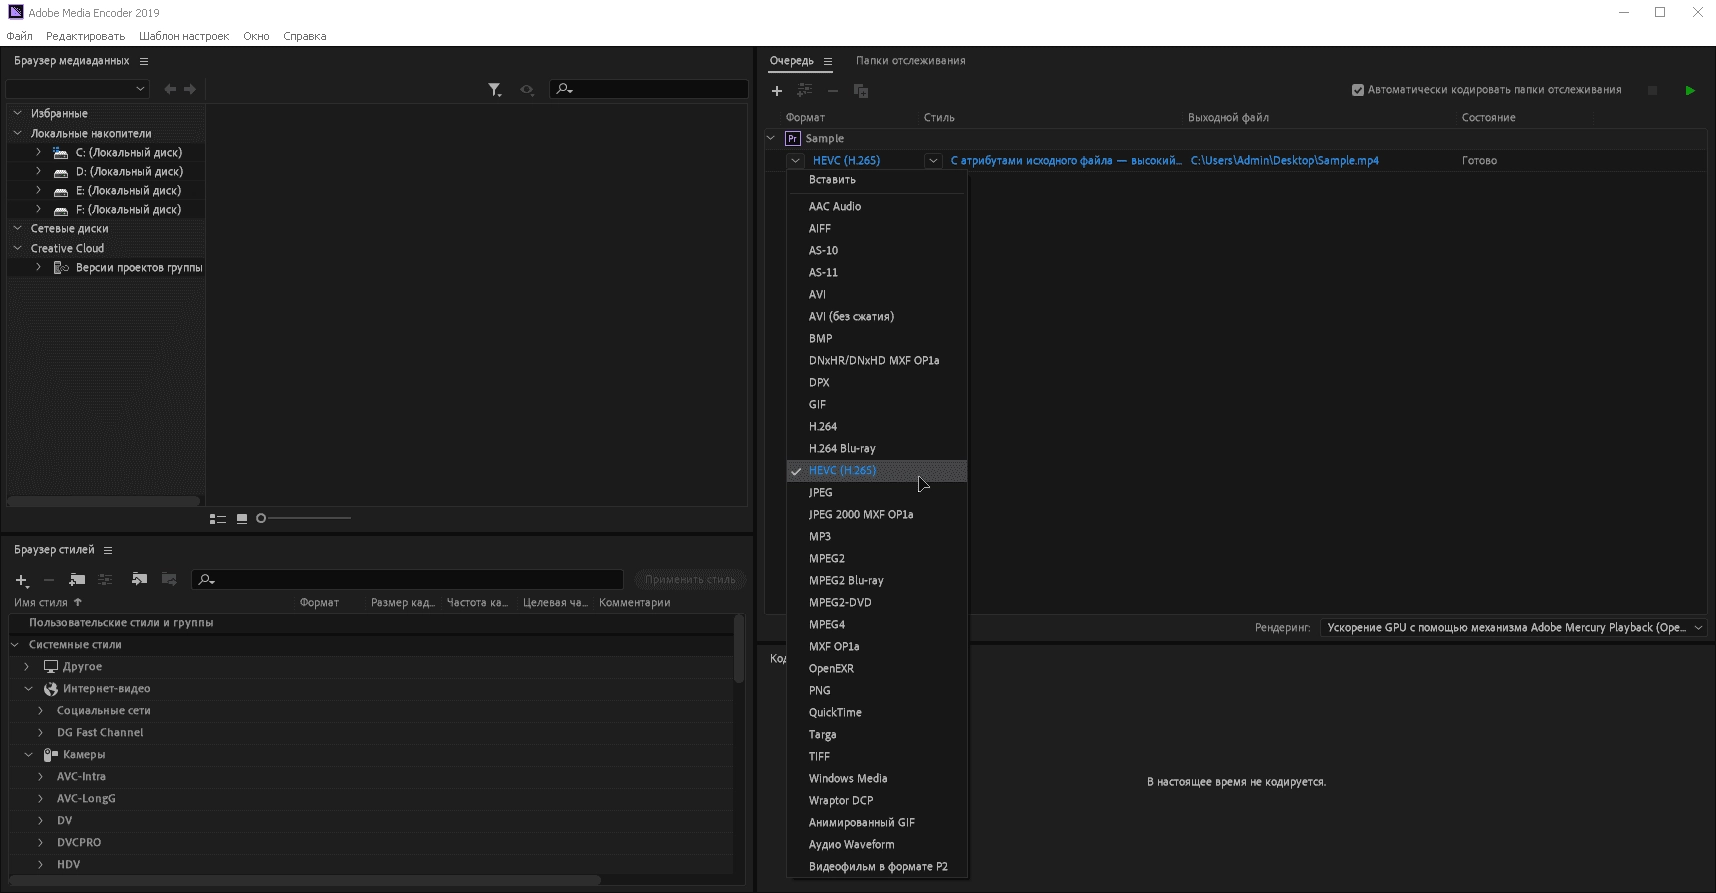Open the Media Browser panel menu icon
The height and width of the screenshot is (893, 1716).
tap(144, 61)
